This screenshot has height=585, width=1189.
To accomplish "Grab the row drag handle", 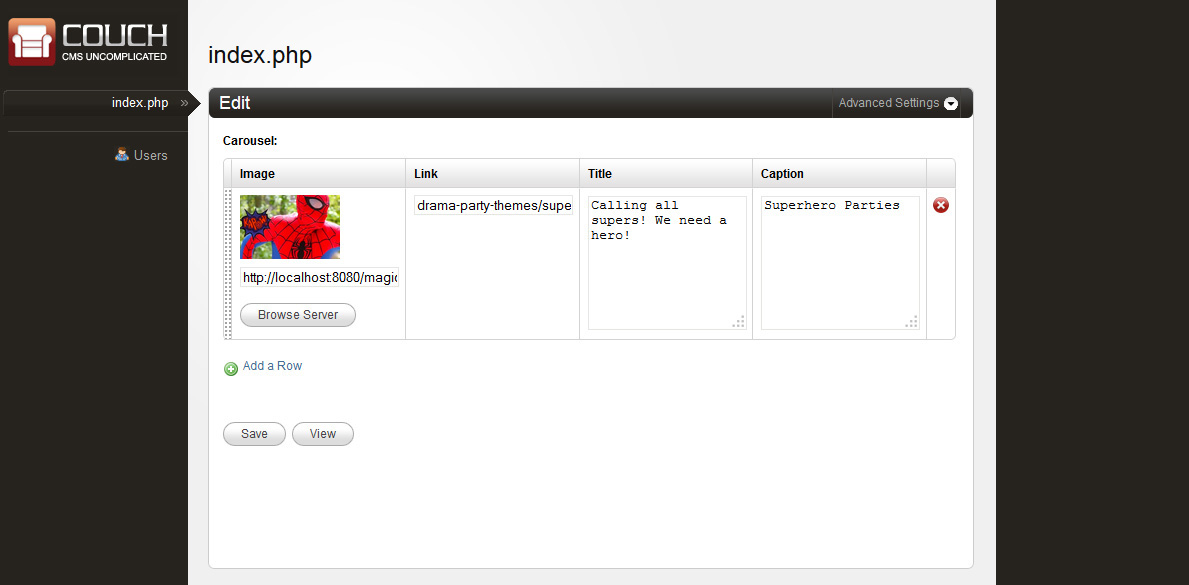I will tap(227, 263).
